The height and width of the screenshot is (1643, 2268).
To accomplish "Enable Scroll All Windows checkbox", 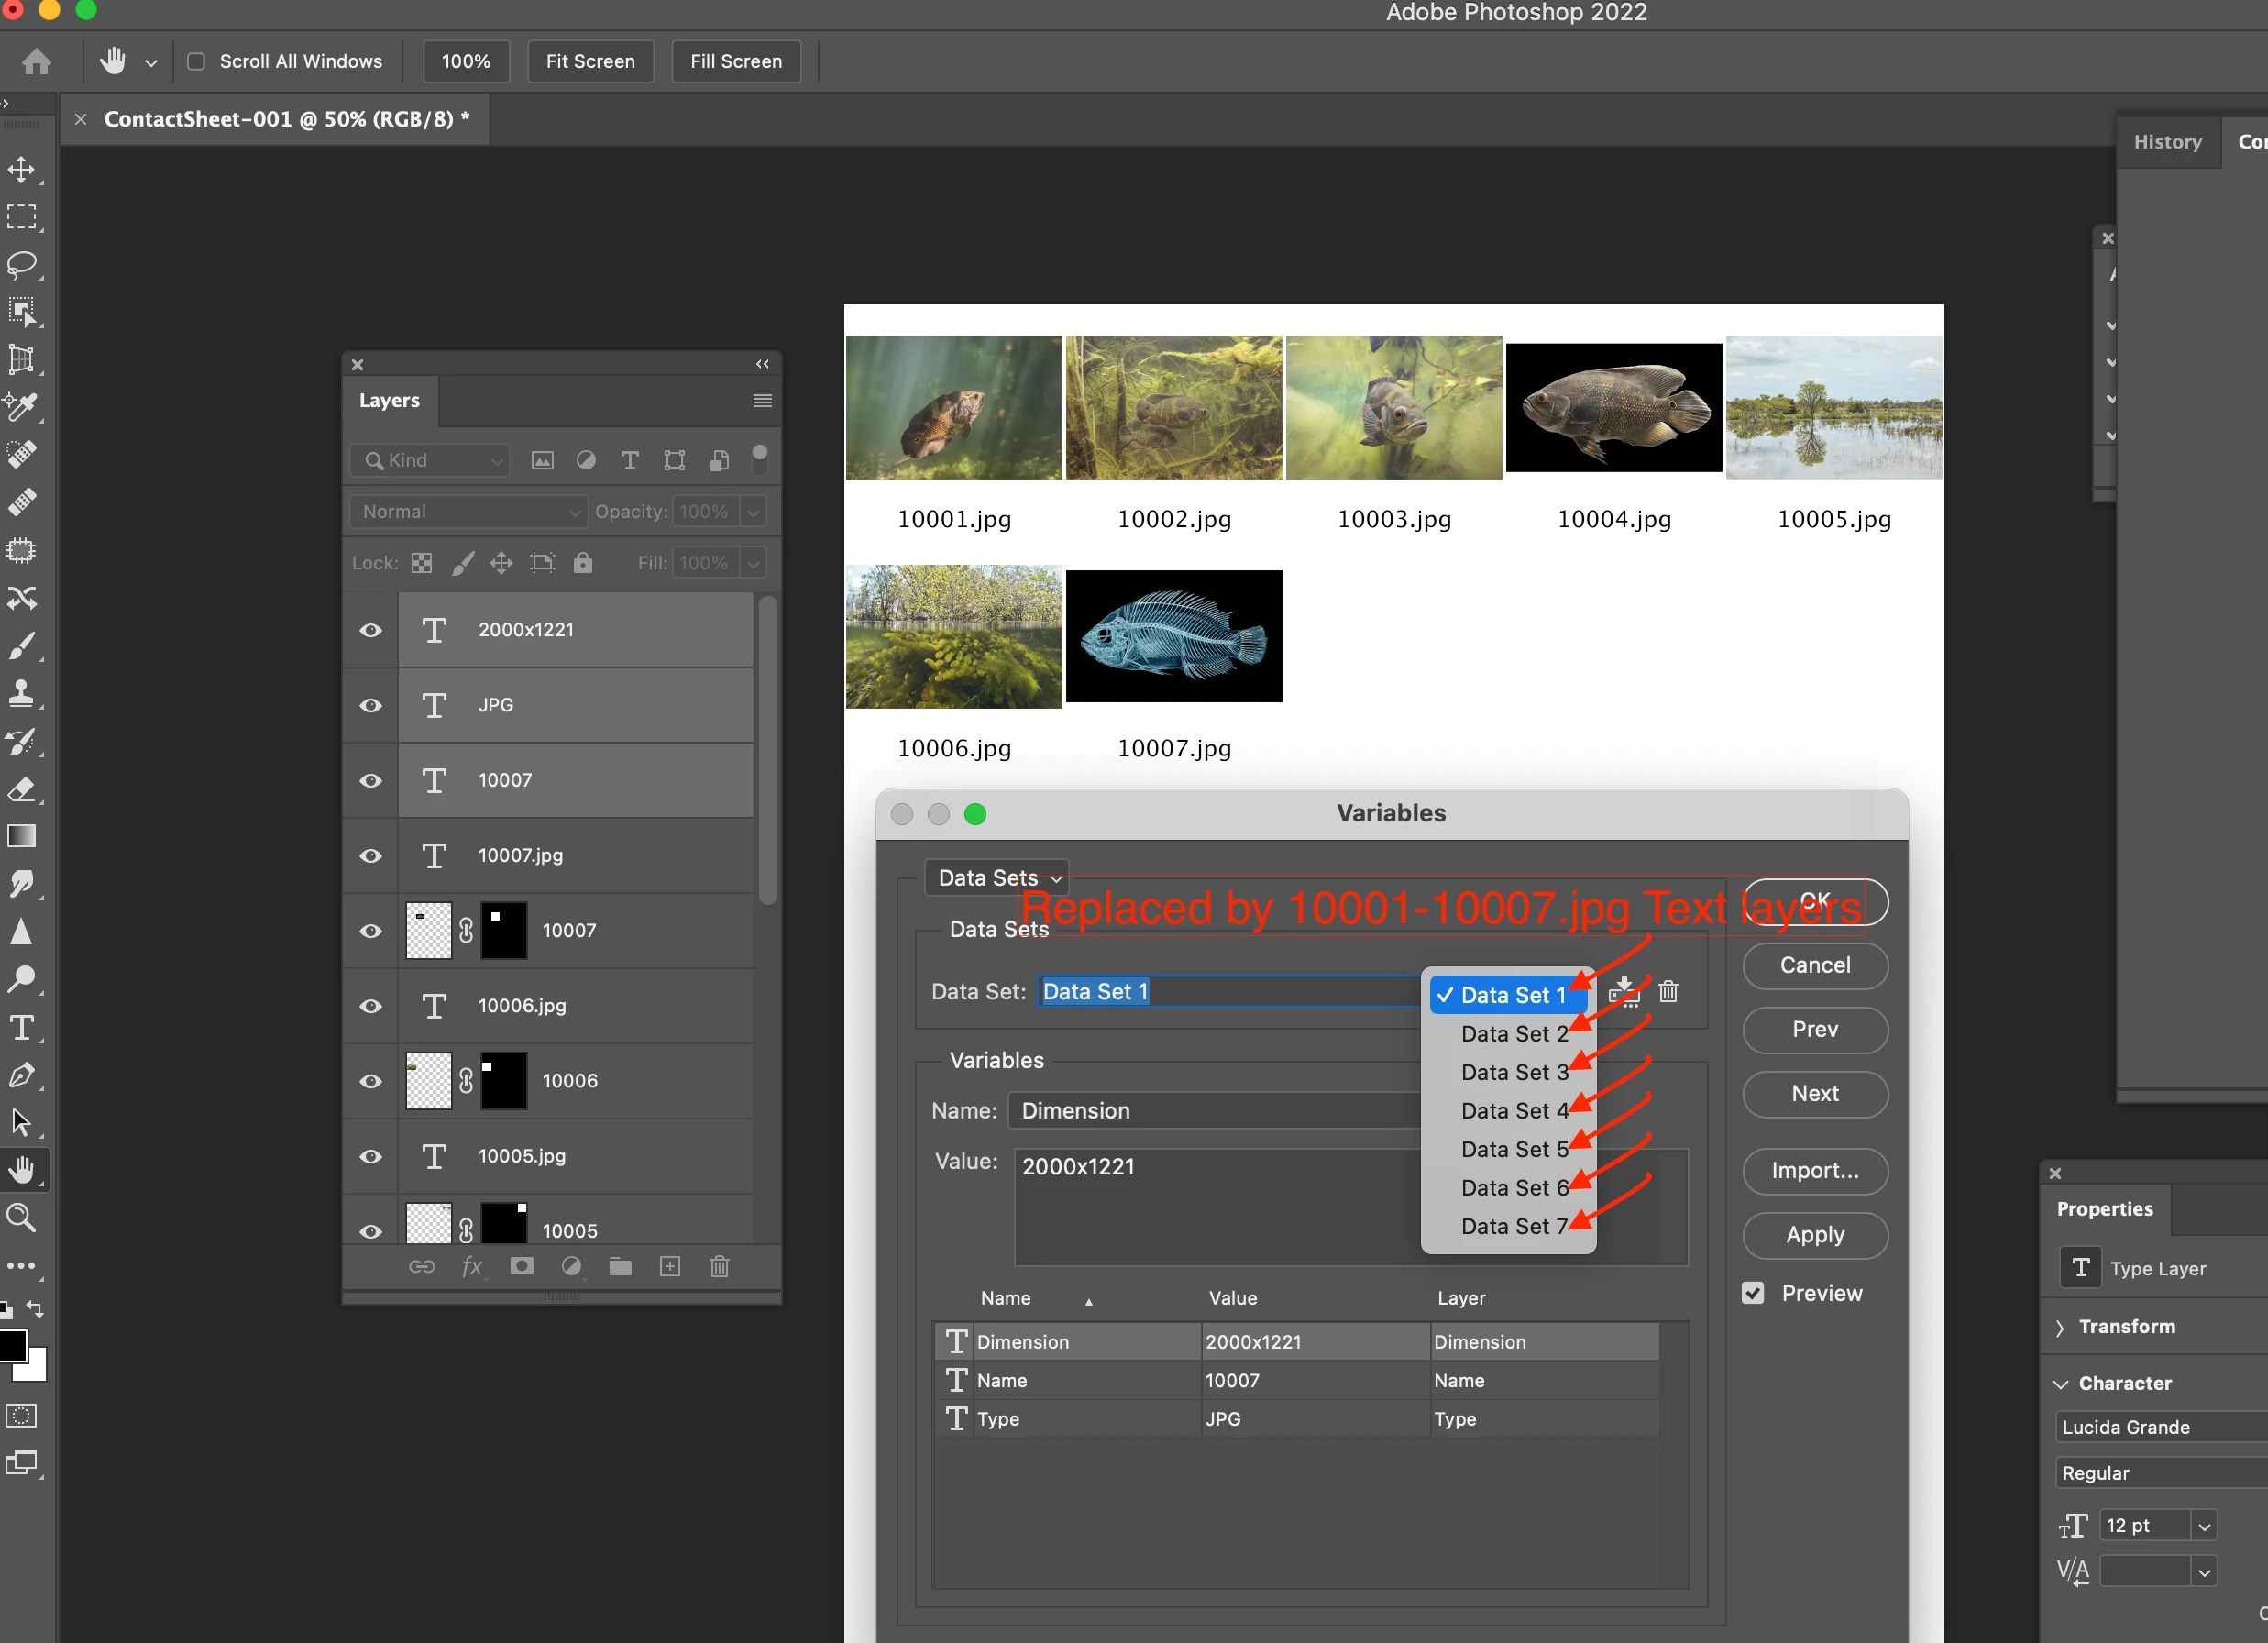I will (197, 62).
